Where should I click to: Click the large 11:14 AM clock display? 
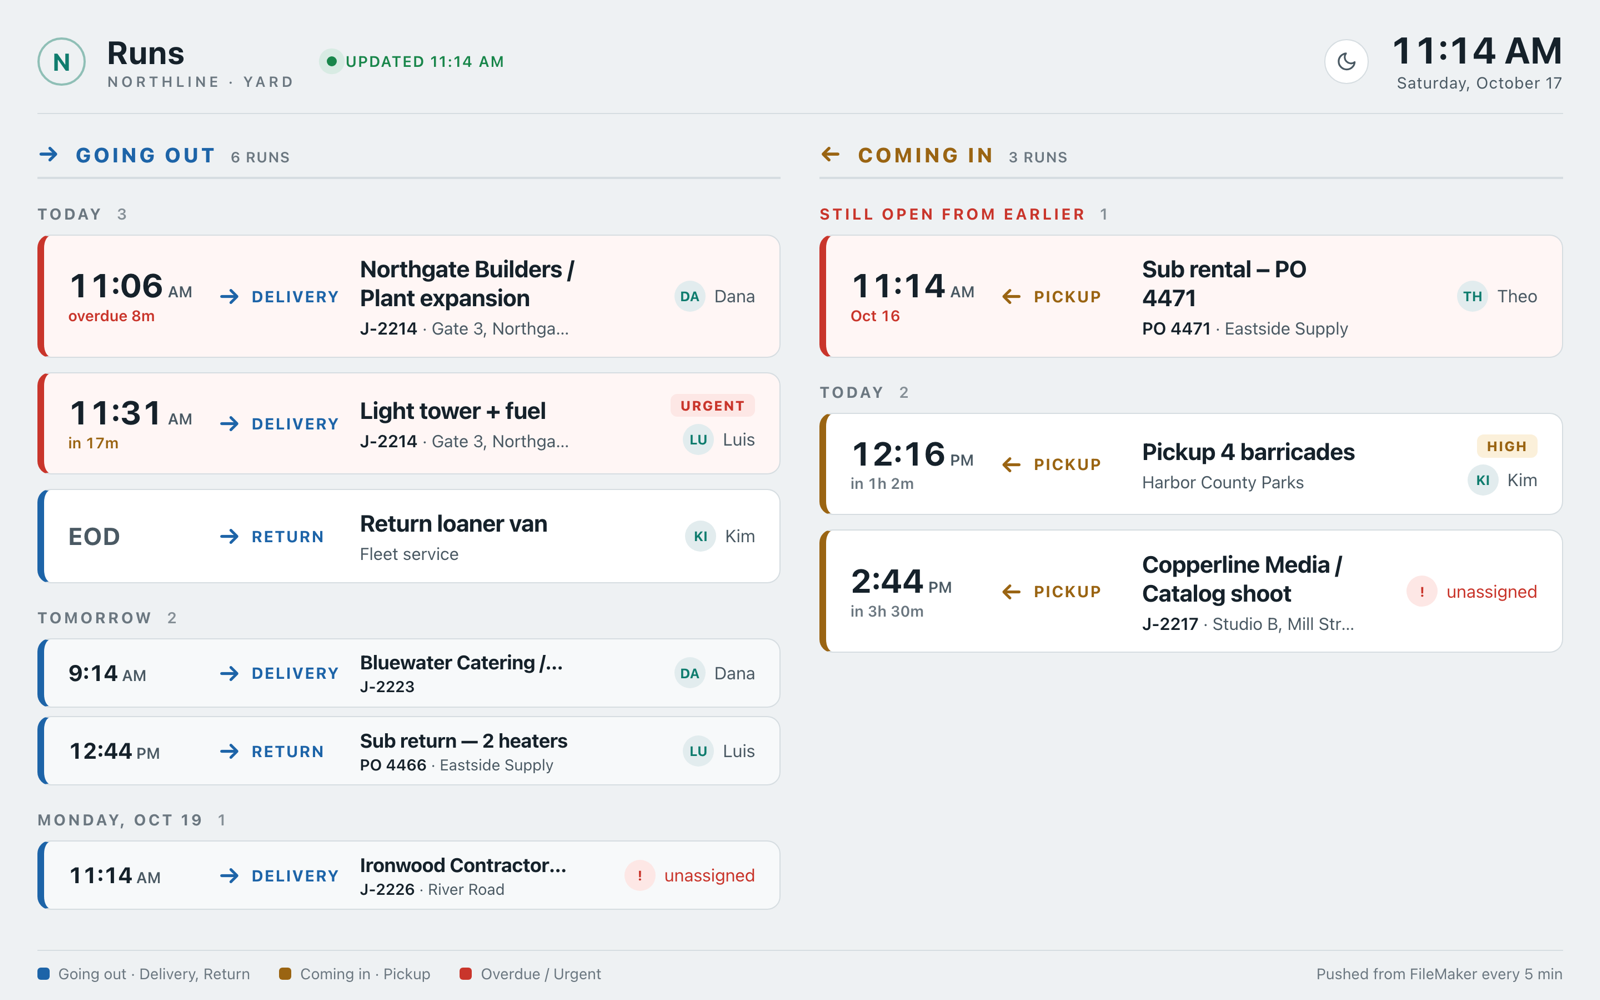pos(1477,50)
